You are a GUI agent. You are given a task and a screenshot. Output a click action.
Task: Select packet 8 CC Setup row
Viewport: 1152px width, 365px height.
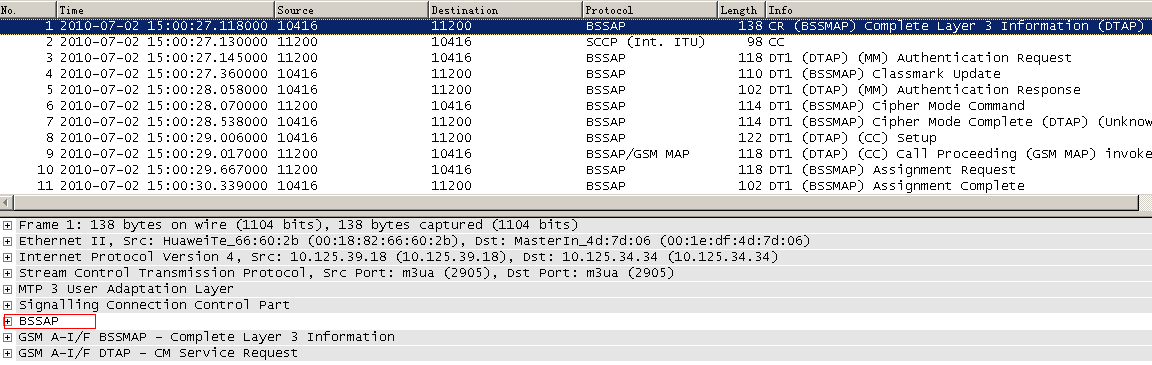pos(576,138)
